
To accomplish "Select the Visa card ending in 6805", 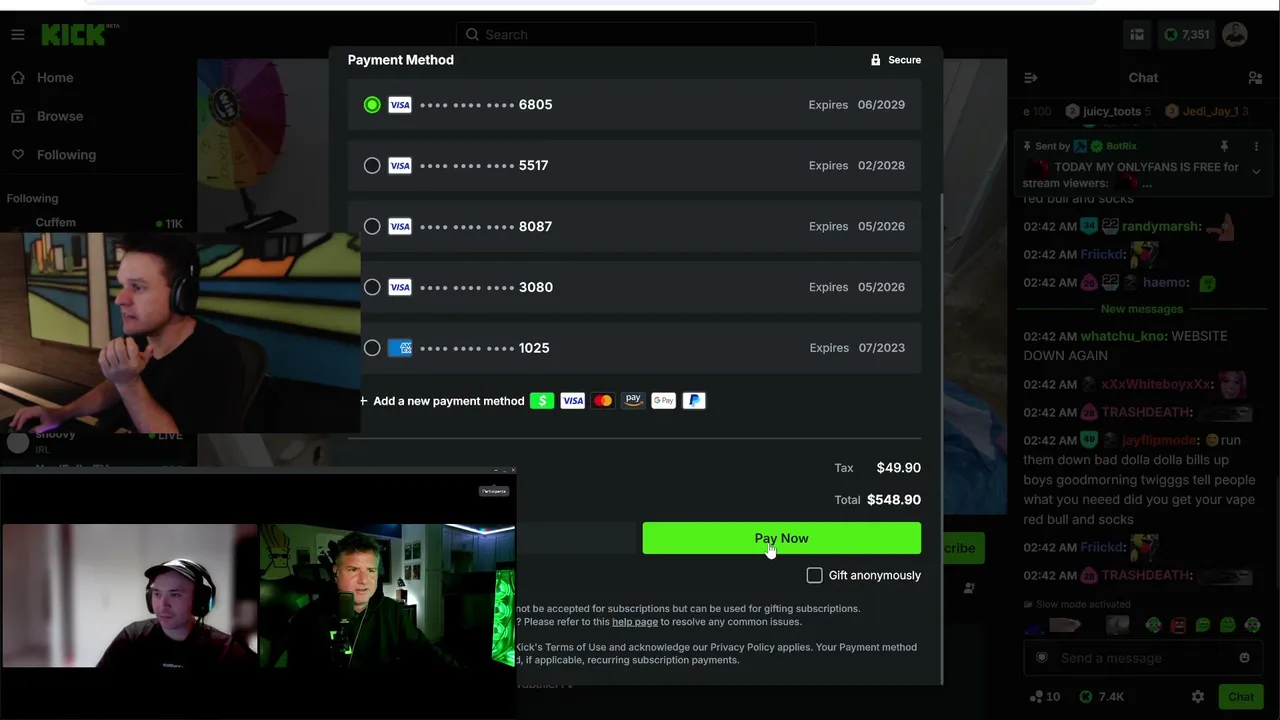I will 634,105.
